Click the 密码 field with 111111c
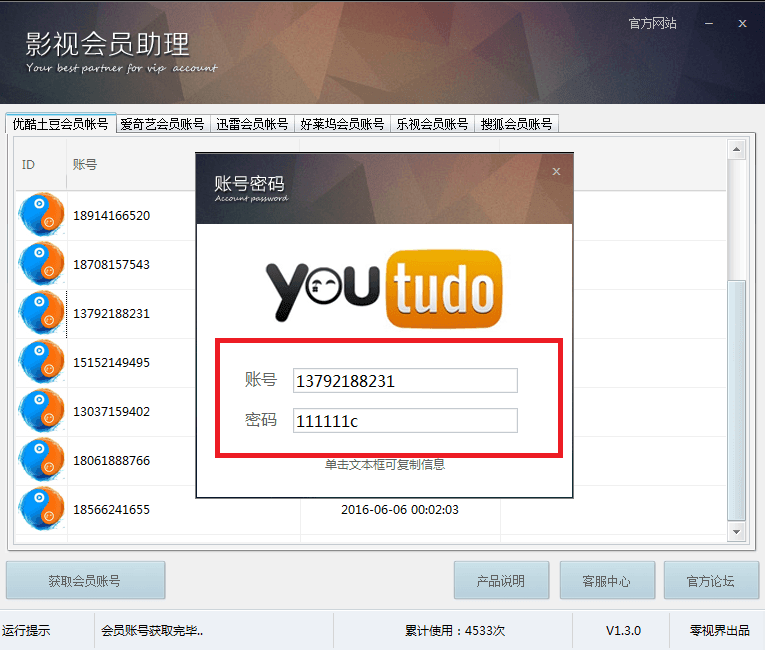This screenshot has height=650, width=765. tap(405, 421)
